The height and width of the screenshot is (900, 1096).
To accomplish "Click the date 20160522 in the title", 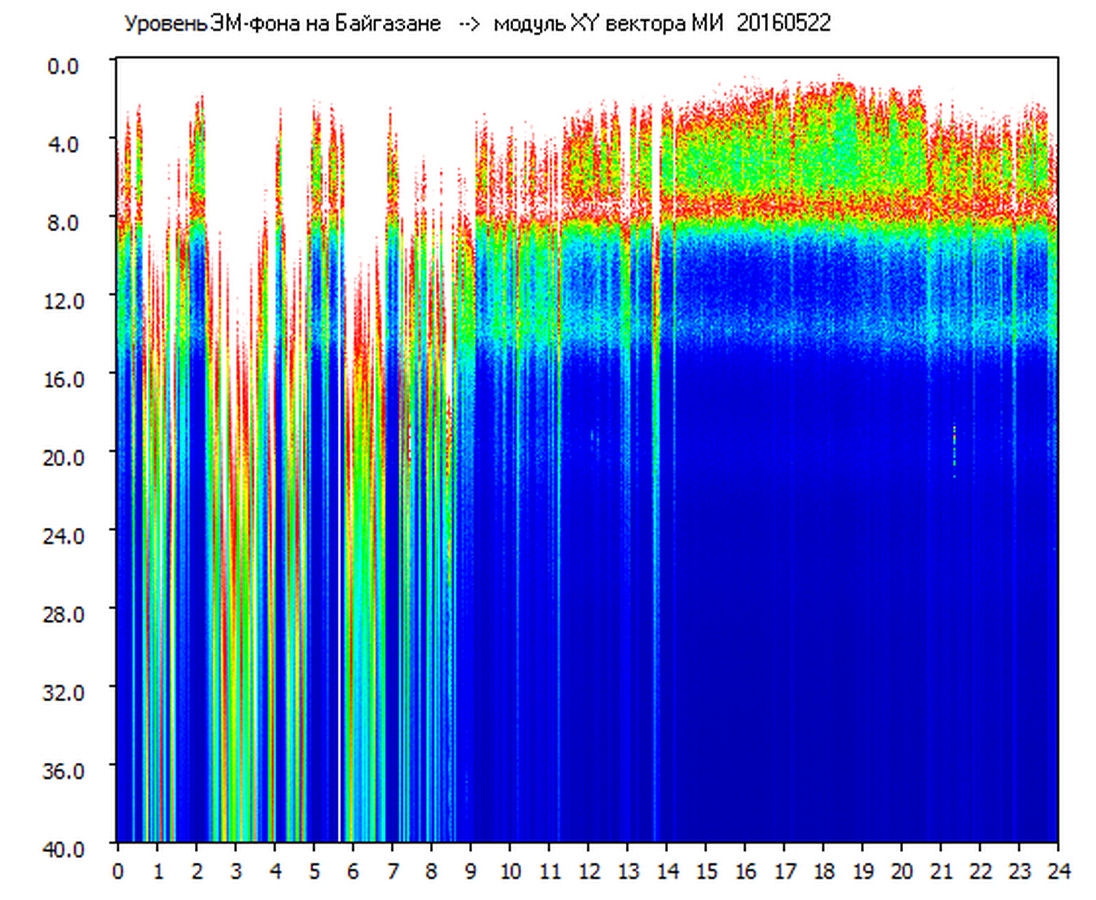I will point(783,24).
